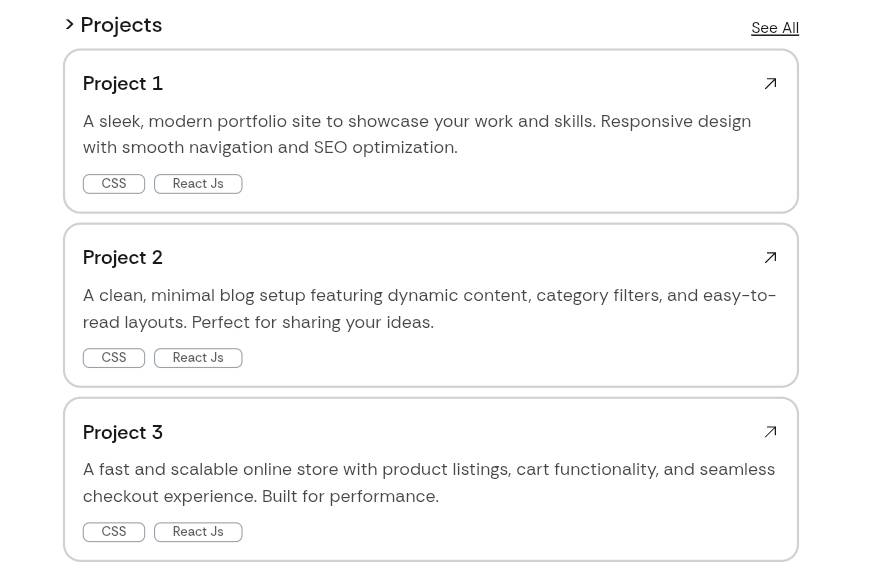Image resolution: width=871 pixels, height=581 pixels.
Task: Select the React Js tag under Project 3
Action: pos(197,531)
